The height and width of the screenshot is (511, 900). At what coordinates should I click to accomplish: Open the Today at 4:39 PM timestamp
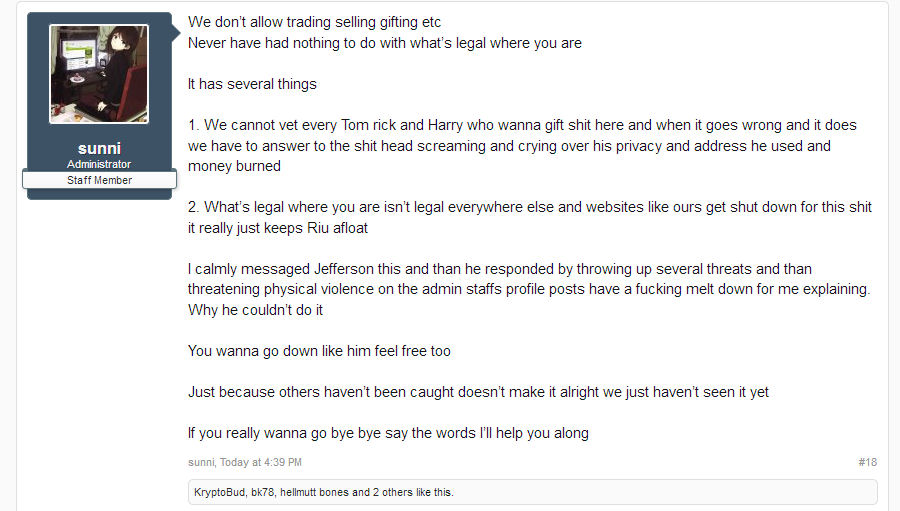click(x=261, y=462)
